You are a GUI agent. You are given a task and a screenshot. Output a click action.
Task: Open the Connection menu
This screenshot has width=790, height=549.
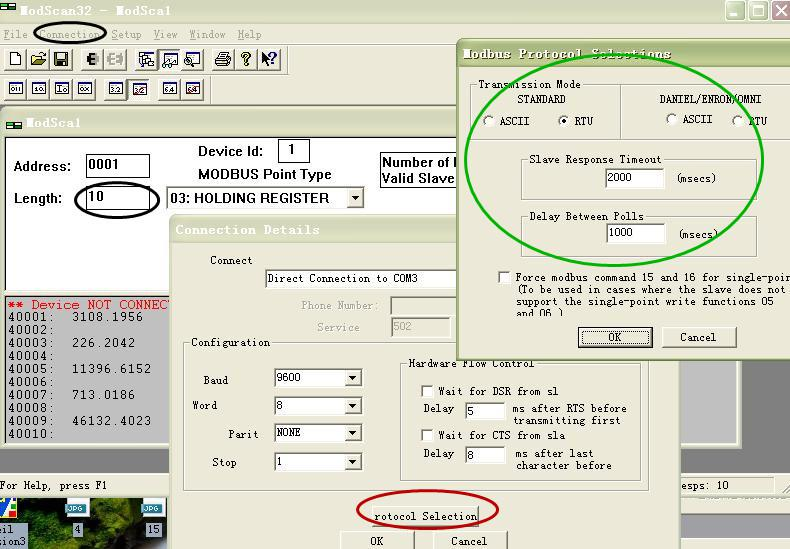click(69, 34)
